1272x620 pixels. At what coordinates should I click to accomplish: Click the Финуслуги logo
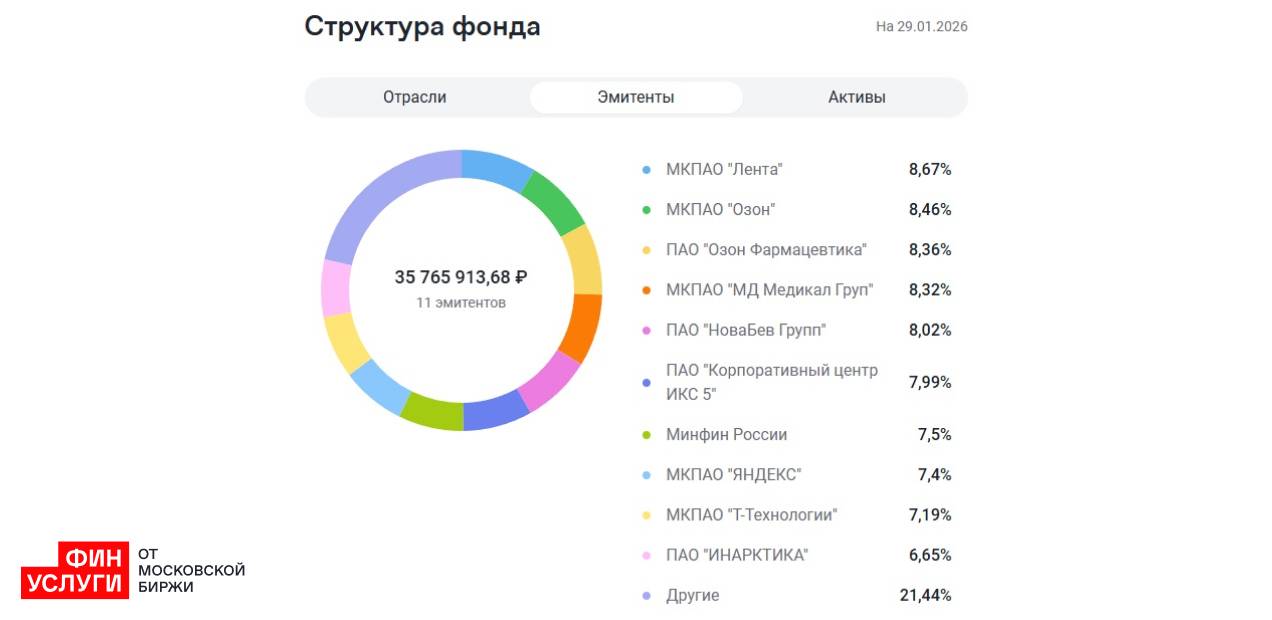[75, 570]
